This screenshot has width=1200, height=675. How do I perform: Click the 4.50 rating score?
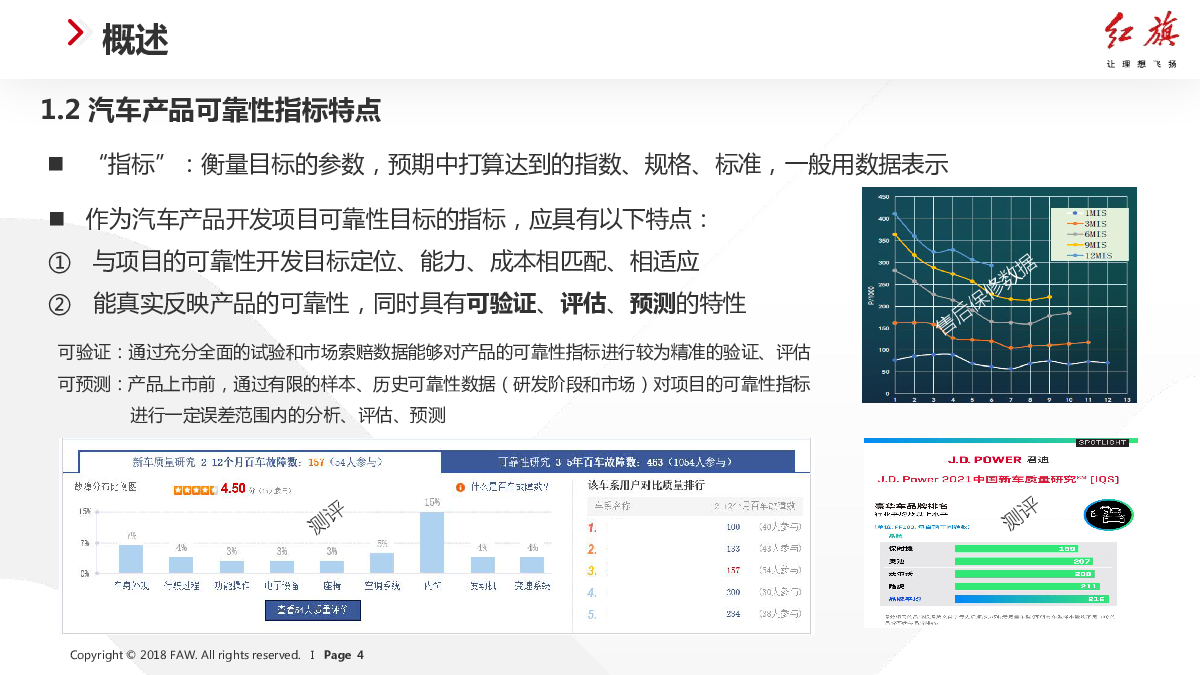pyautogui.click(x=232, y=489)
